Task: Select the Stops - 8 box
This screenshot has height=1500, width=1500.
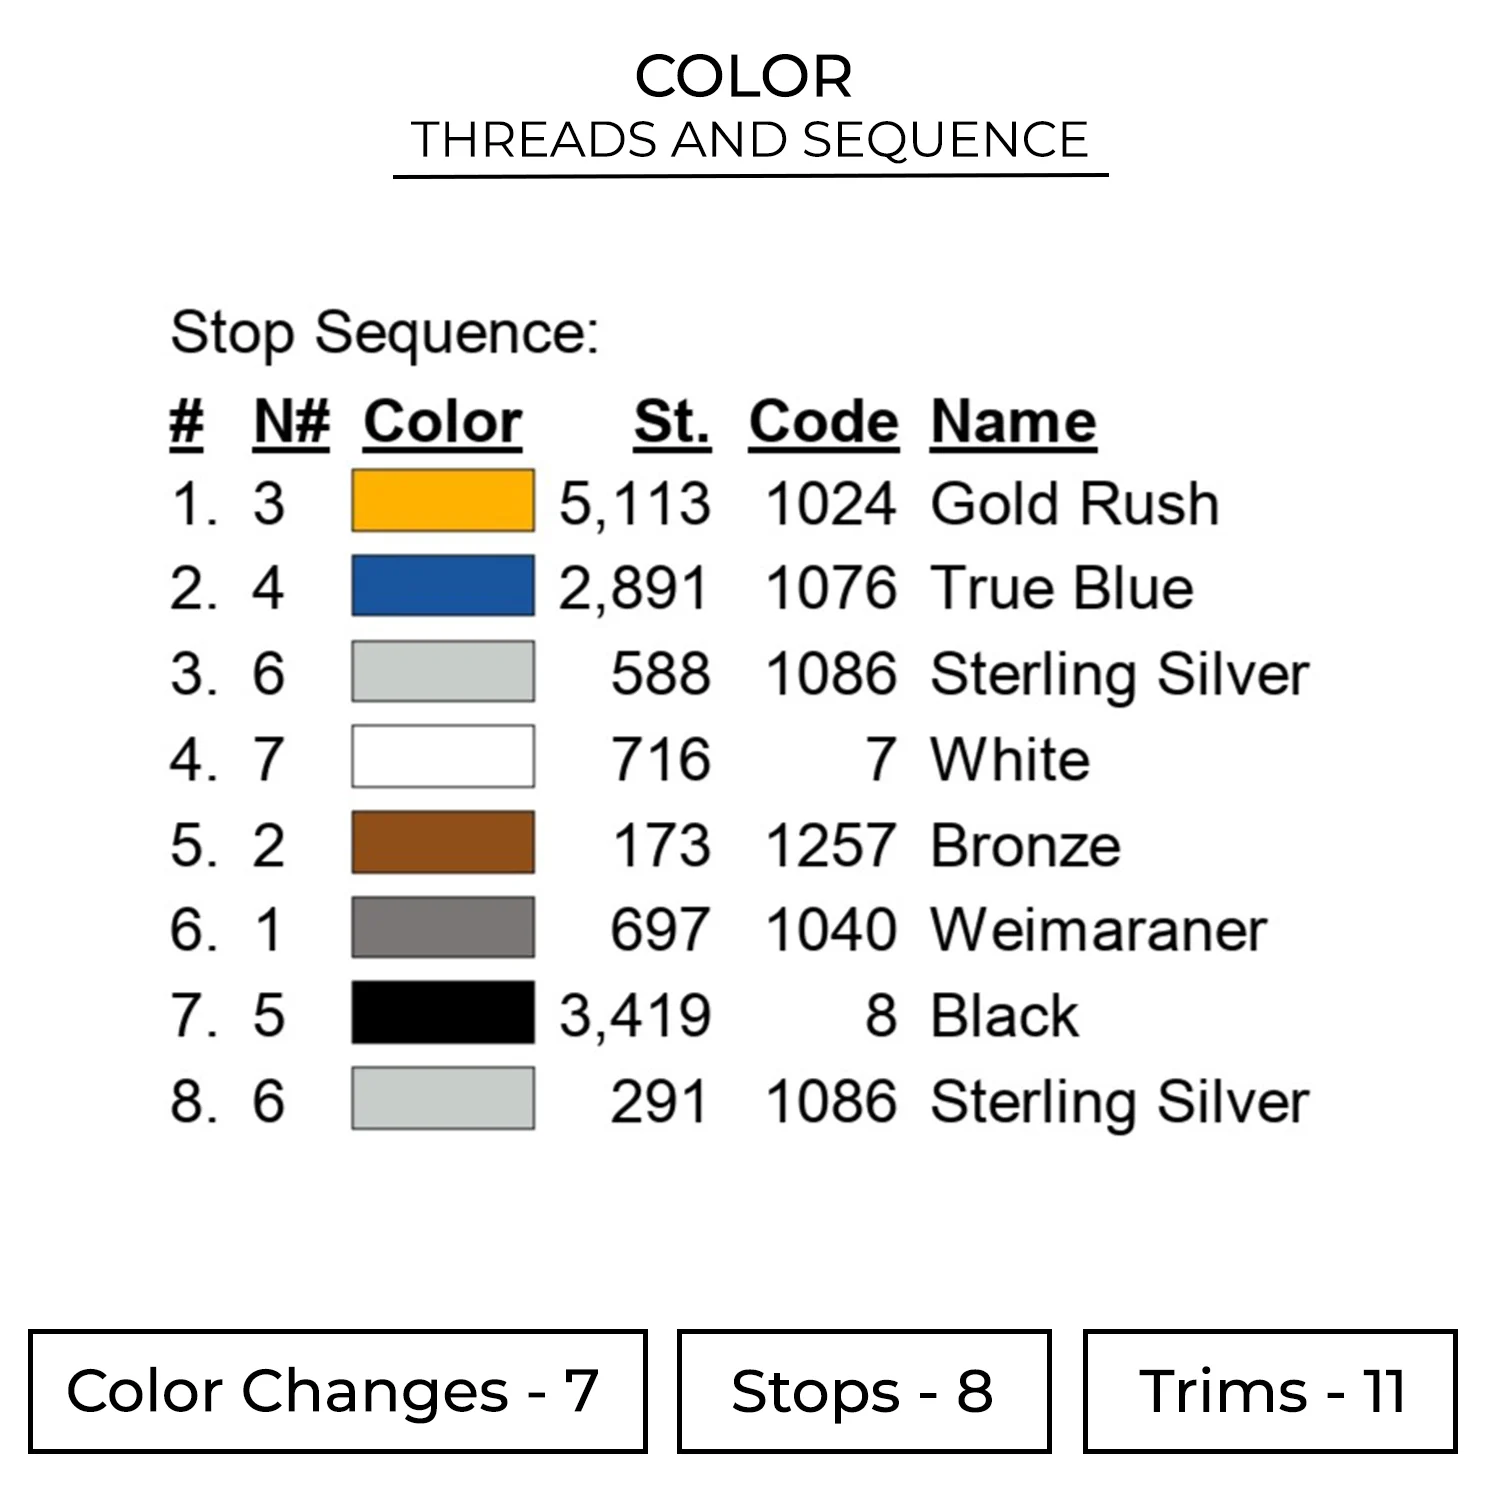Action: [x=863, y=1391]
